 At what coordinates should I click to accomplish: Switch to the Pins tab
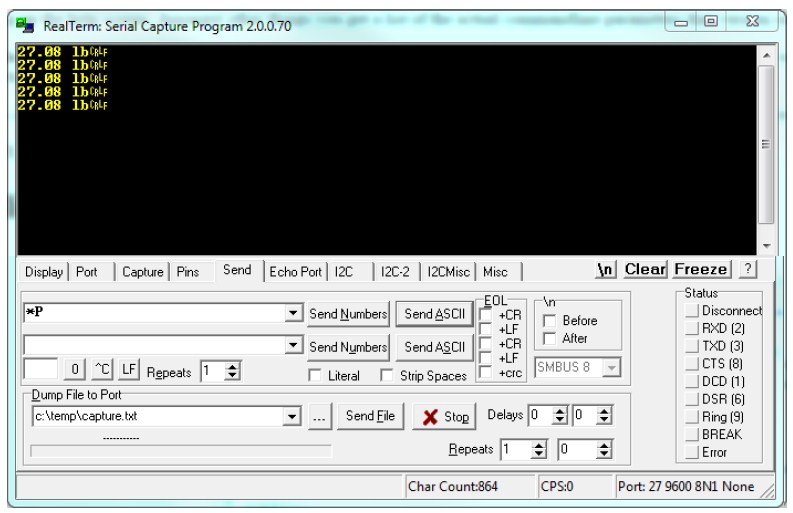pos(188,272)
